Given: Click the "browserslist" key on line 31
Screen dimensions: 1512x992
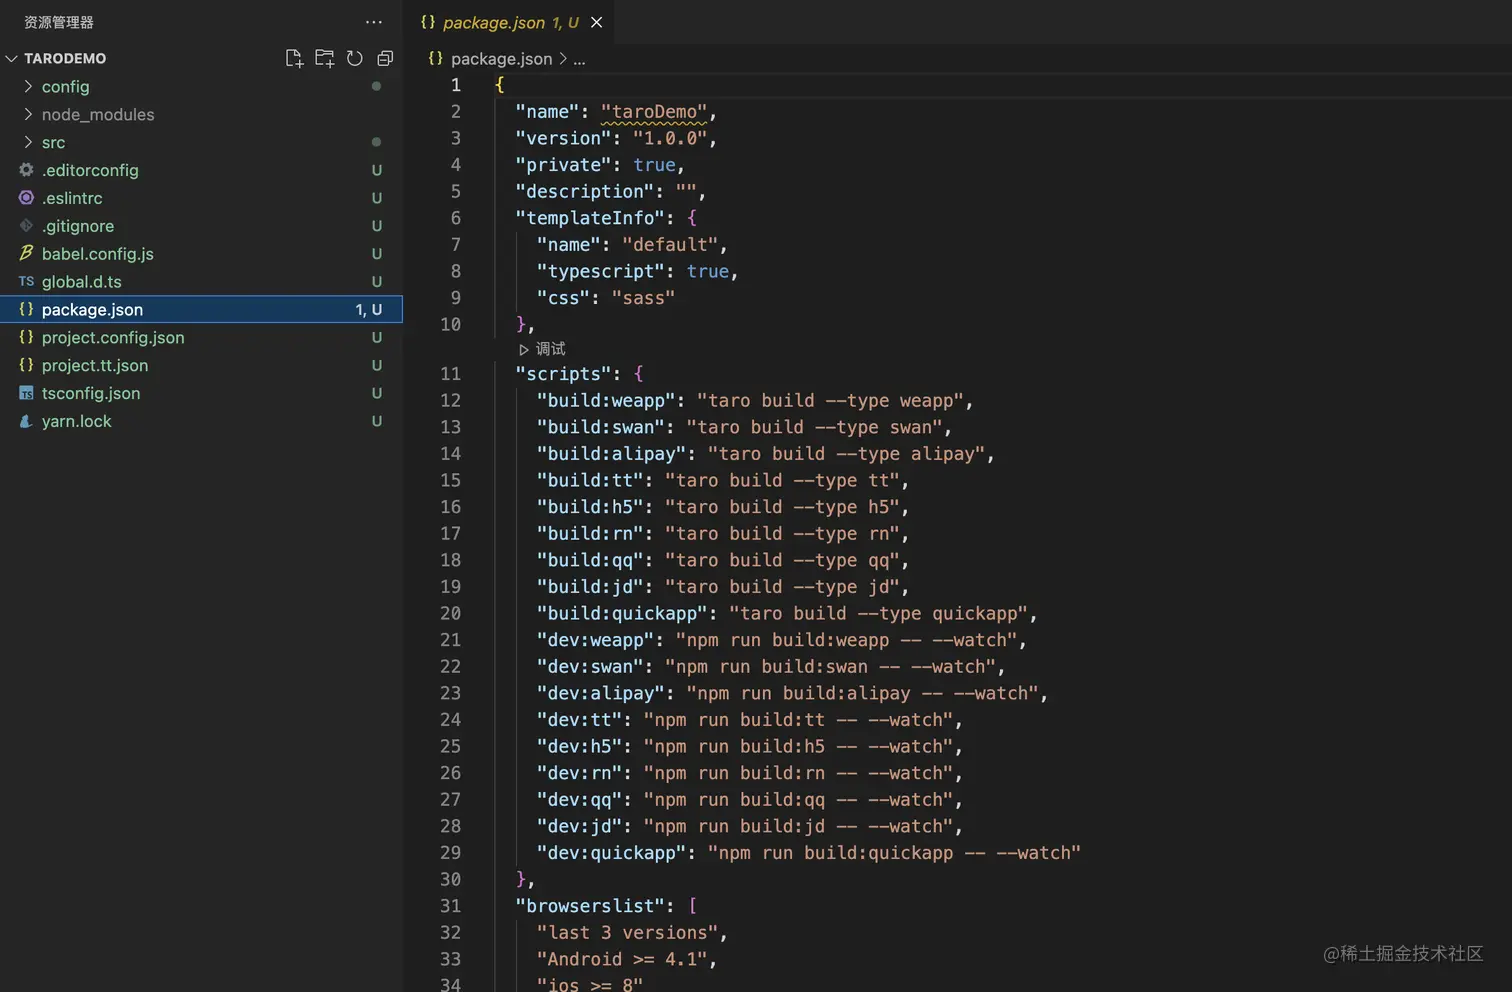Looking at the screenshot, I should pos(590,906).
